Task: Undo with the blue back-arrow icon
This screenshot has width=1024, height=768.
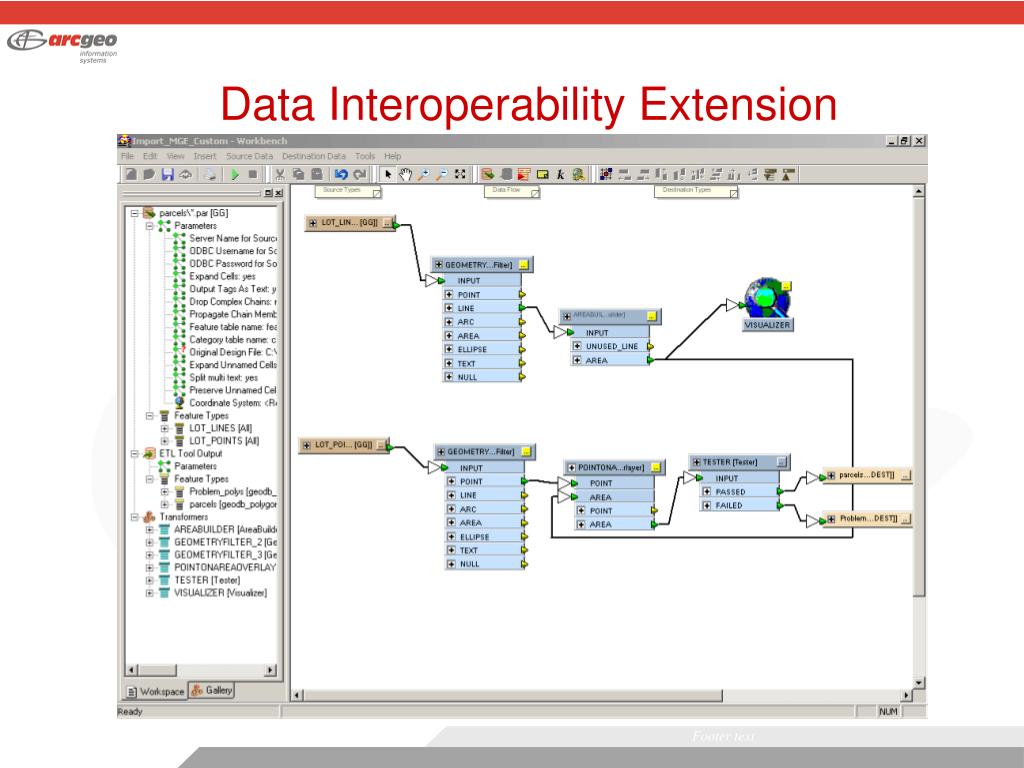Action: pyautogui.click(x=341, y=174)
